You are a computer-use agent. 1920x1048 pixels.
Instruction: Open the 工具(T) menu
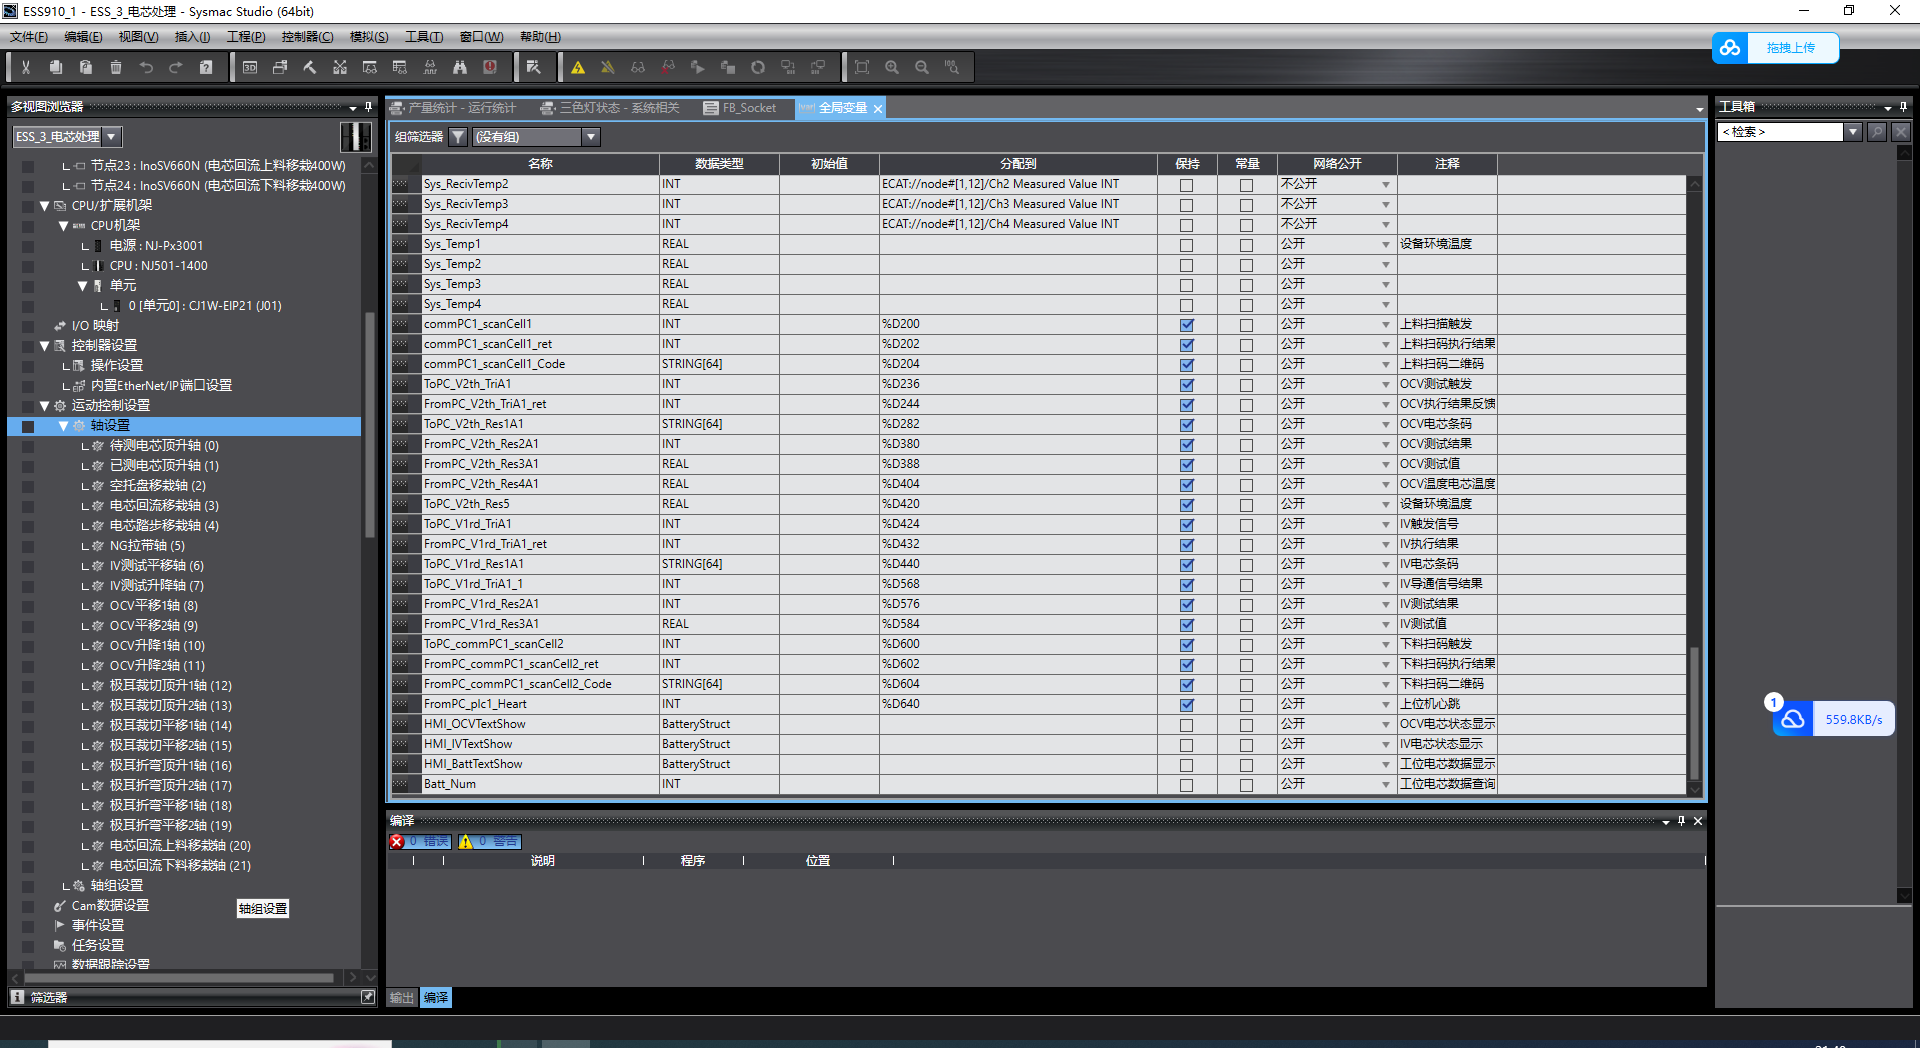click(424, 37)
